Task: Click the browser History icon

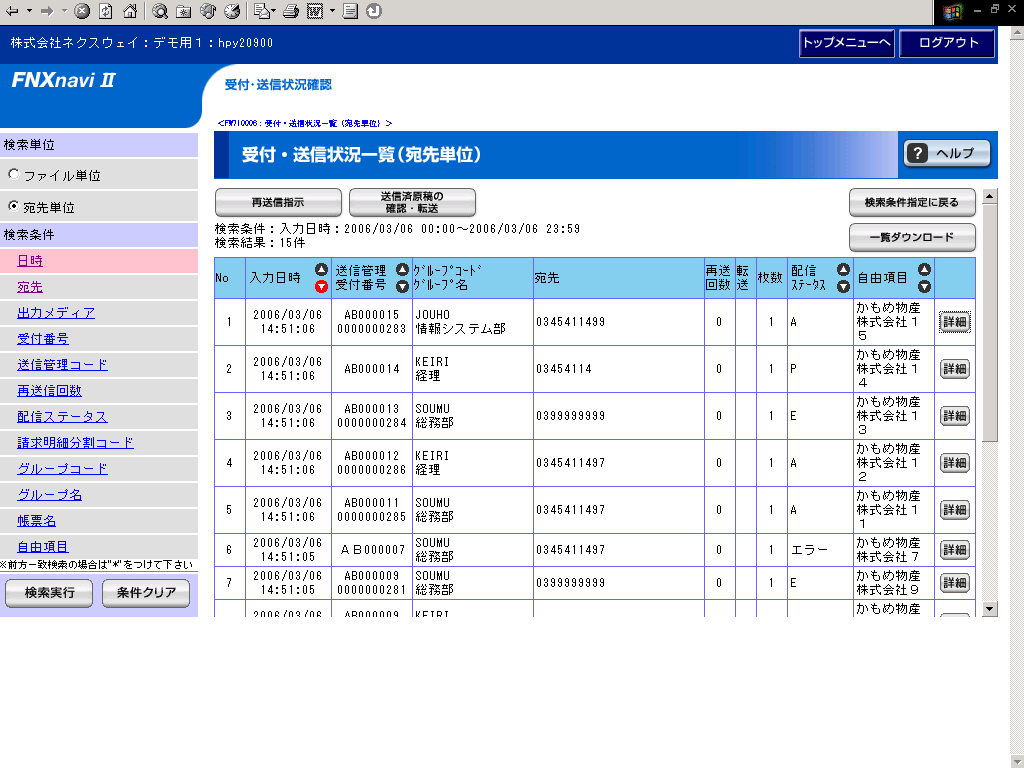Action: click(232, 12)
